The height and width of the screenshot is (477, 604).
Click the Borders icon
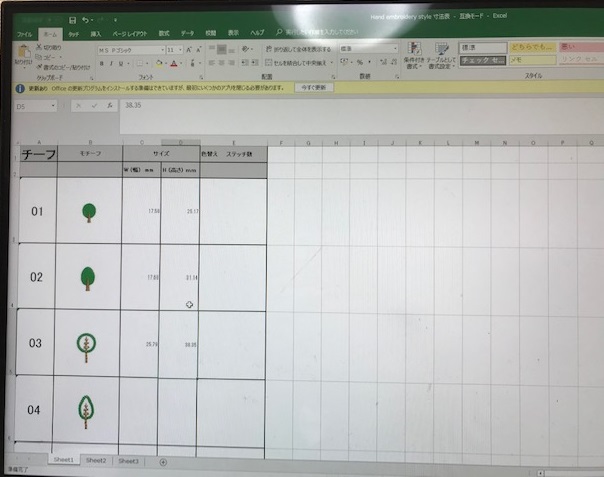click(140, 63)
